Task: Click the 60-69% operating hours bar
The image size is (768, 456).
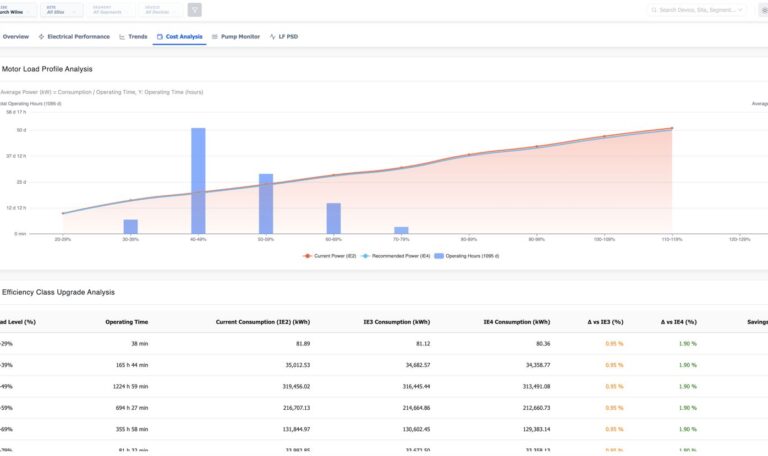Action: 334,218
